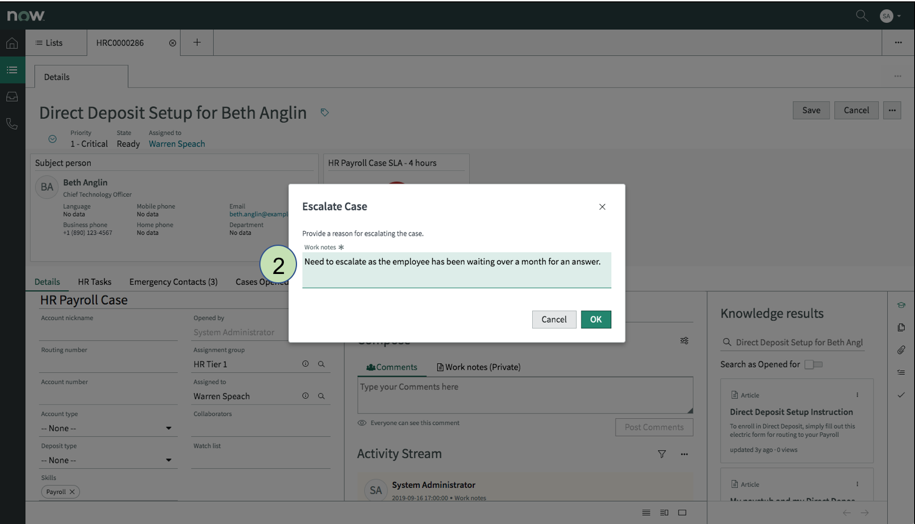The width and height of the screenshot is (915, 524).
Task: Open the Account type dropdown
Action: click(108, 428)
